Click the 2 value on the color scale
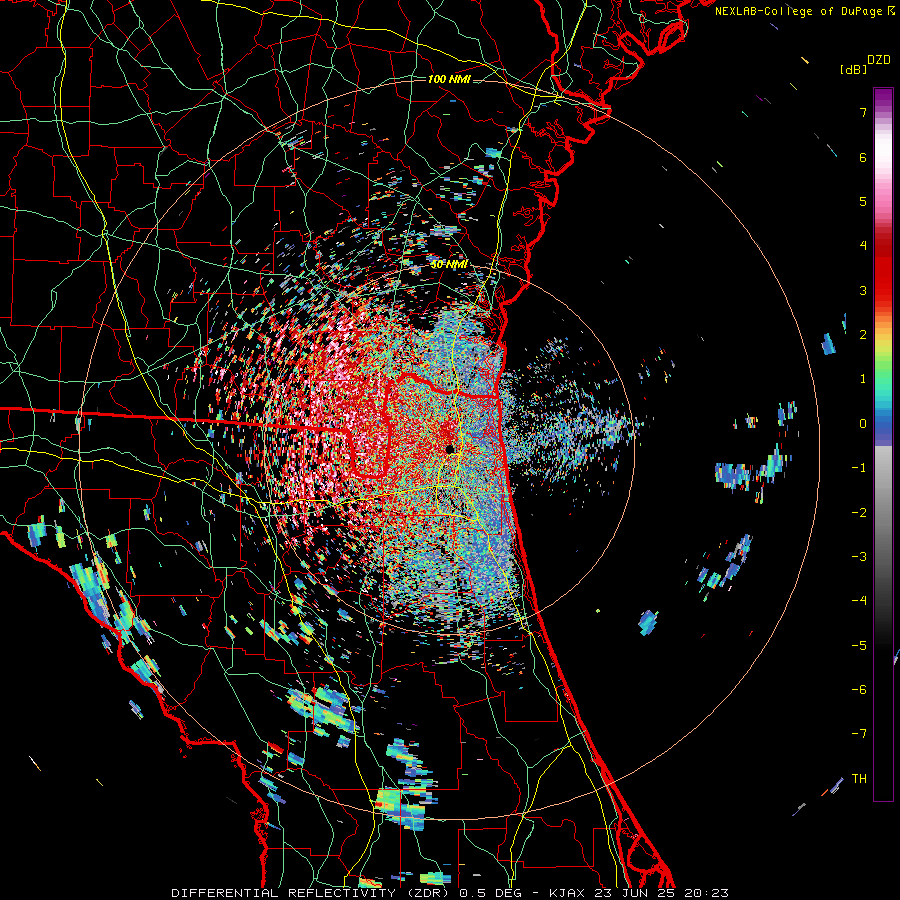900x900 pixels. pyautogui.click(x=863, y=335)
